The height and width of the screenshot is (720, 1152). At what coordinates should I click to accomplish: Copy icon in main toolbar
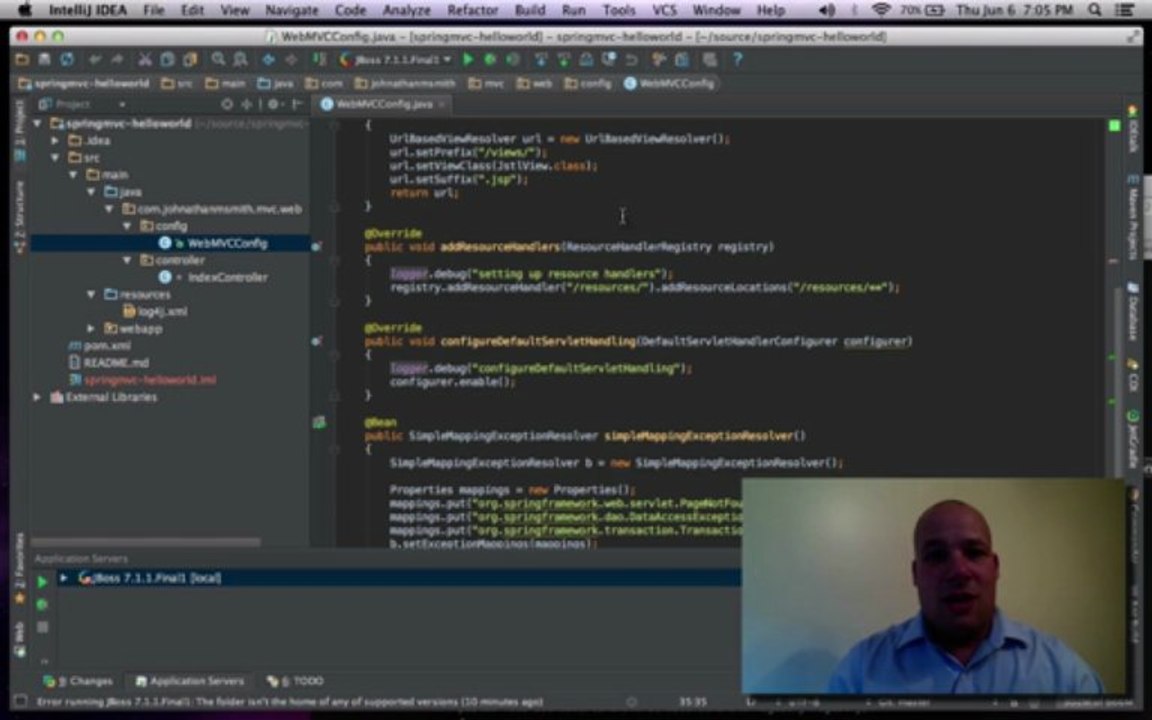point(168,60)
